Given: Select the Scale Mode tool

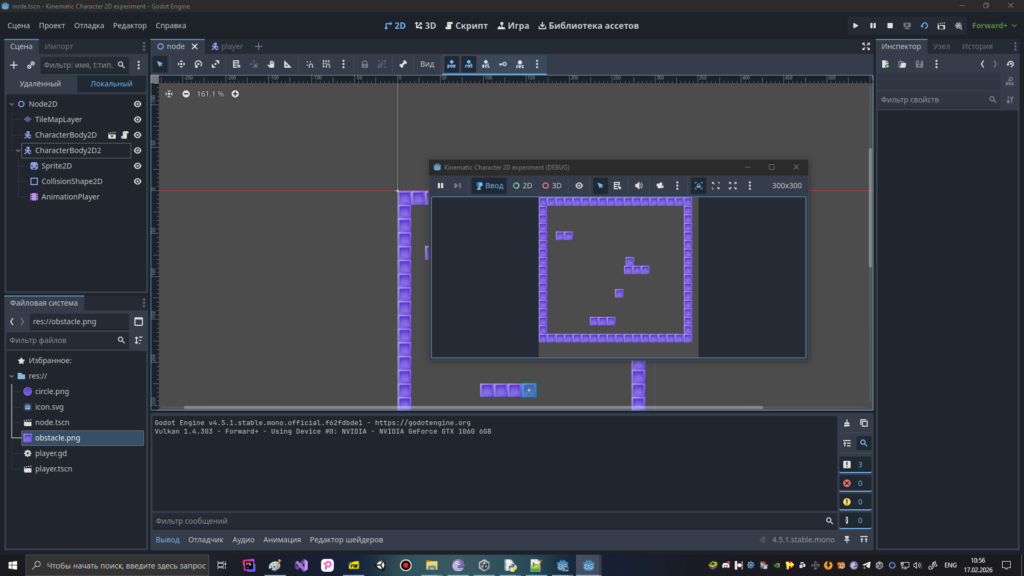Looking at the screenshot, I should pyautogui.click(x=216, y=64).
